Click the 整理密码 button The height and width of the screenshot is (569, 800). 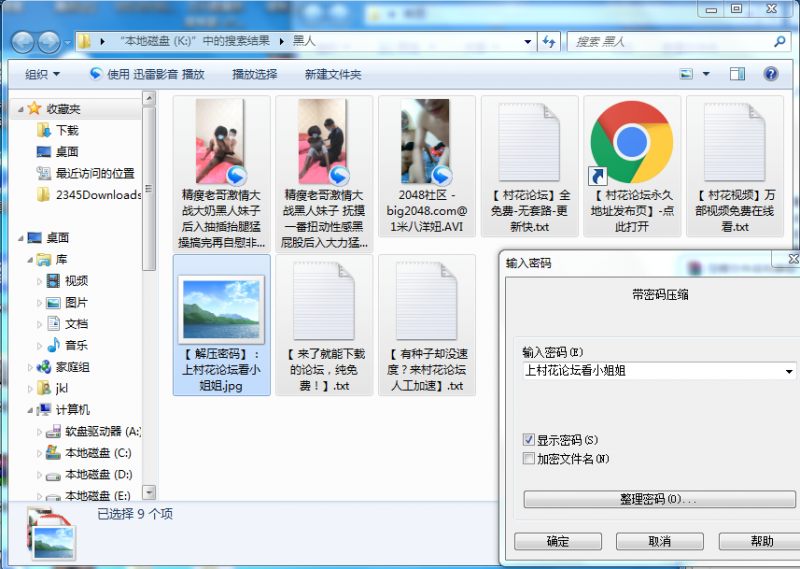point(659,499)
